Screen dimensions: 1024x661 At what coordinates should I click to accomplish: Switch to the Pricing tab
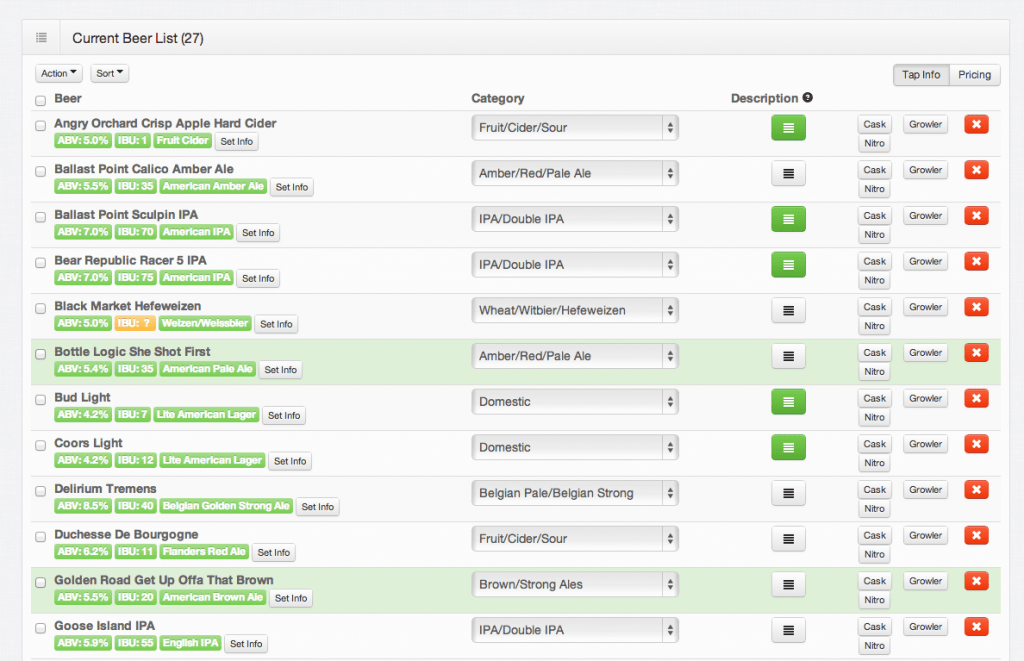[x=974, y=74]
